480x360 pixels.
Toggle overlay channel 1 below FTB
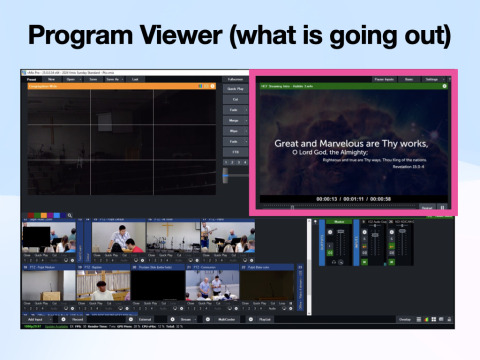click(x=226, y=162)
